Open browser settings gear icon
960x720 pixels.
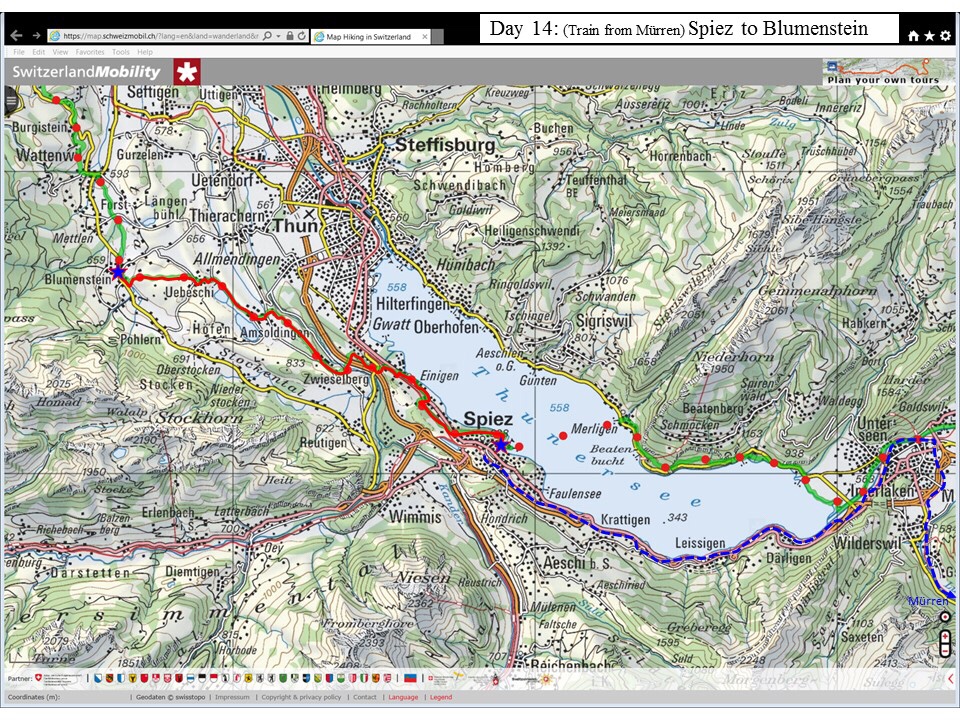point(945,36)
